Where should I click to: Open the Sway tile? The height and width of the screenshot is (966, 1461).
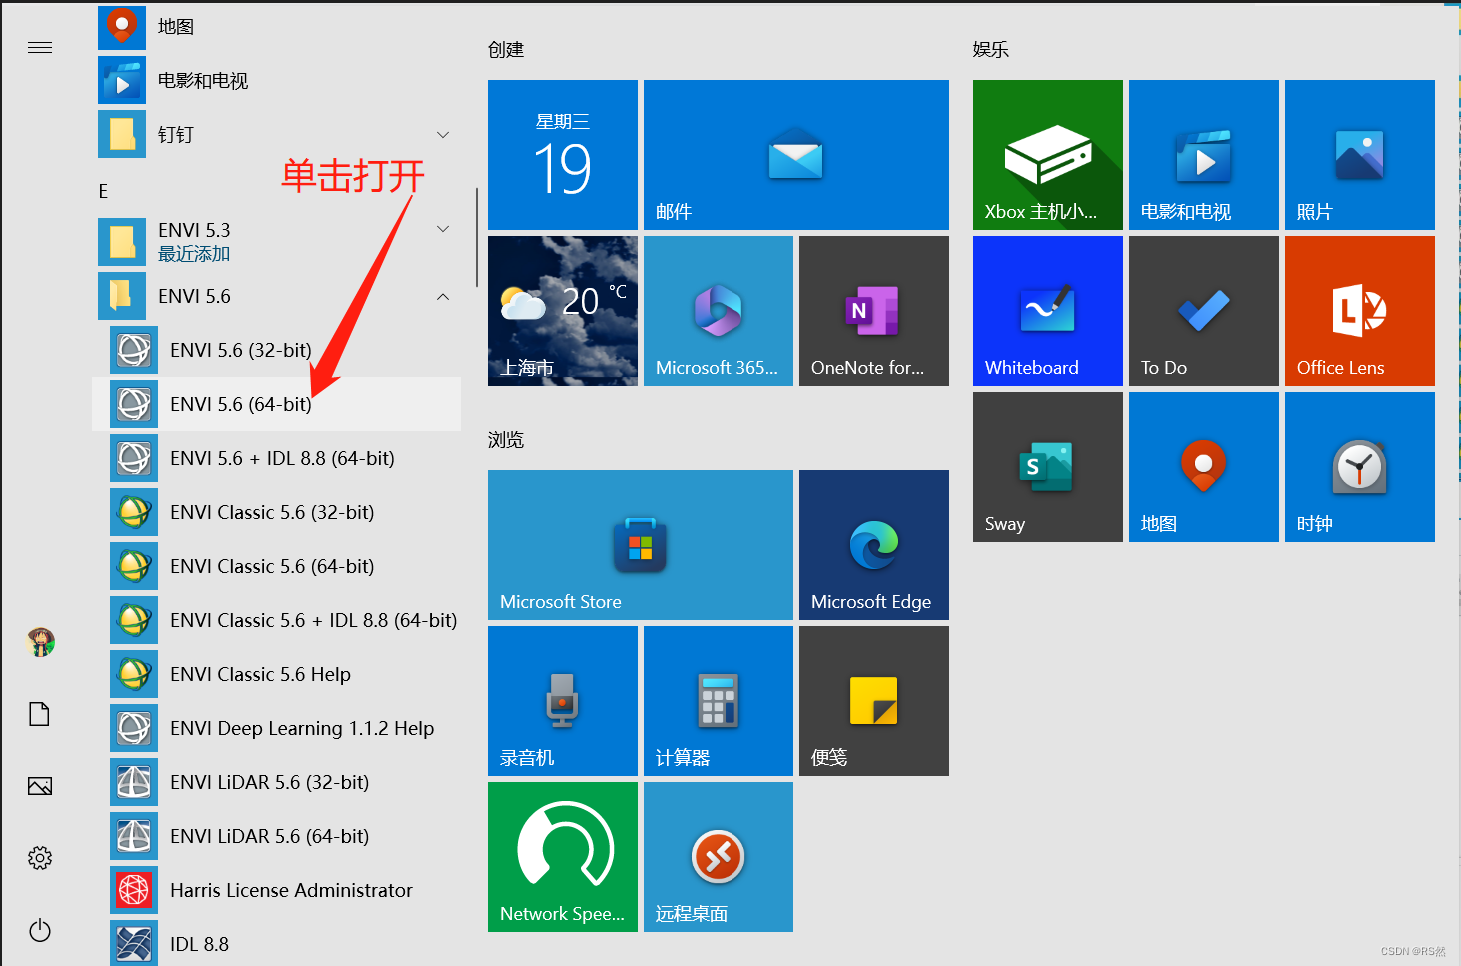pyautogui.click(x=1048, y=467)
